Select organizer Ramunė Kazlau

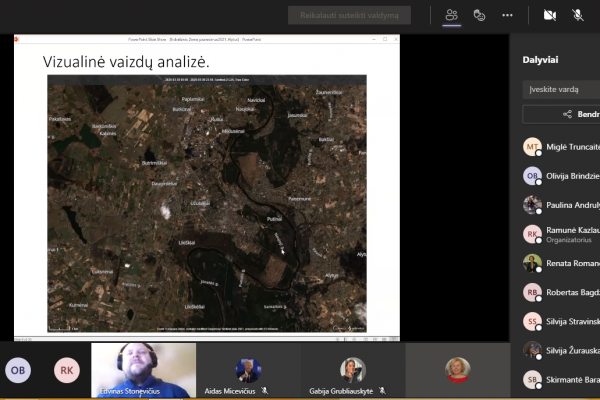pos(561,234)
